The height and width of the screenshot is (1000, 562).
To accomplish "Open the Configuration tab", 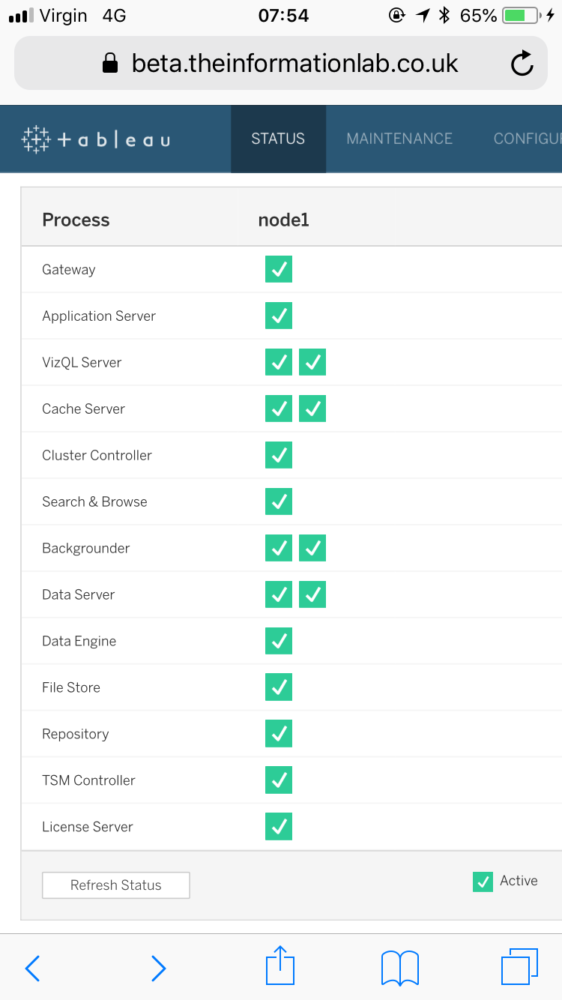I will point(527,138).
